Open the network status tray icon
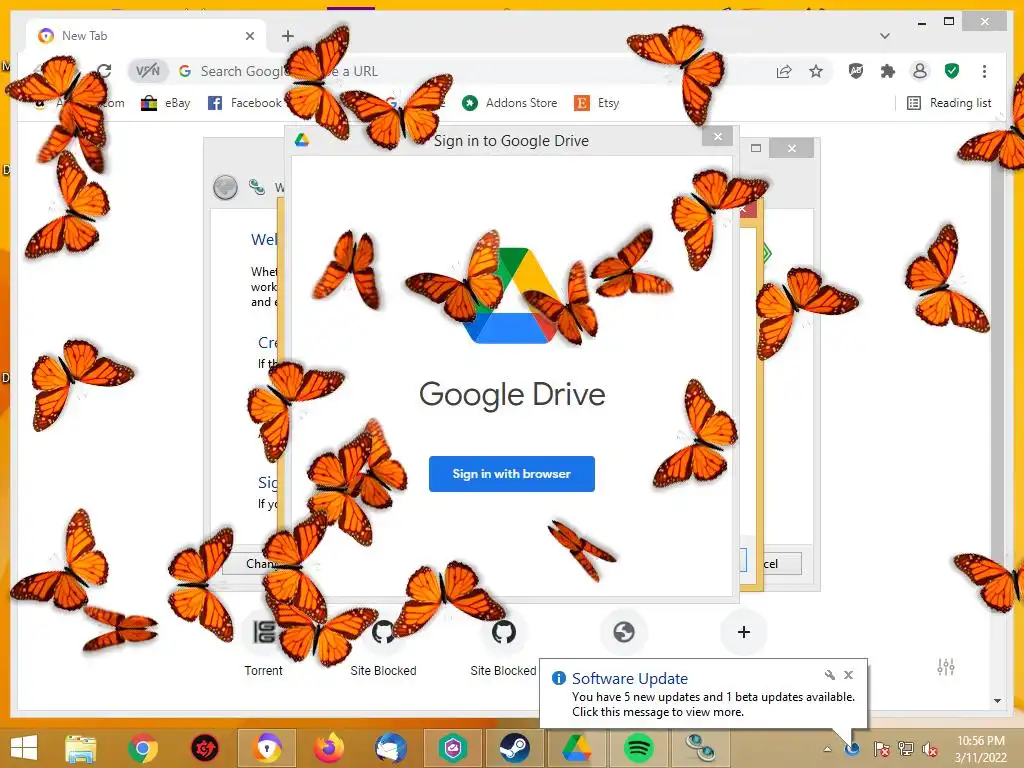This screenshot has height=768, width=1024. point(906,749)
